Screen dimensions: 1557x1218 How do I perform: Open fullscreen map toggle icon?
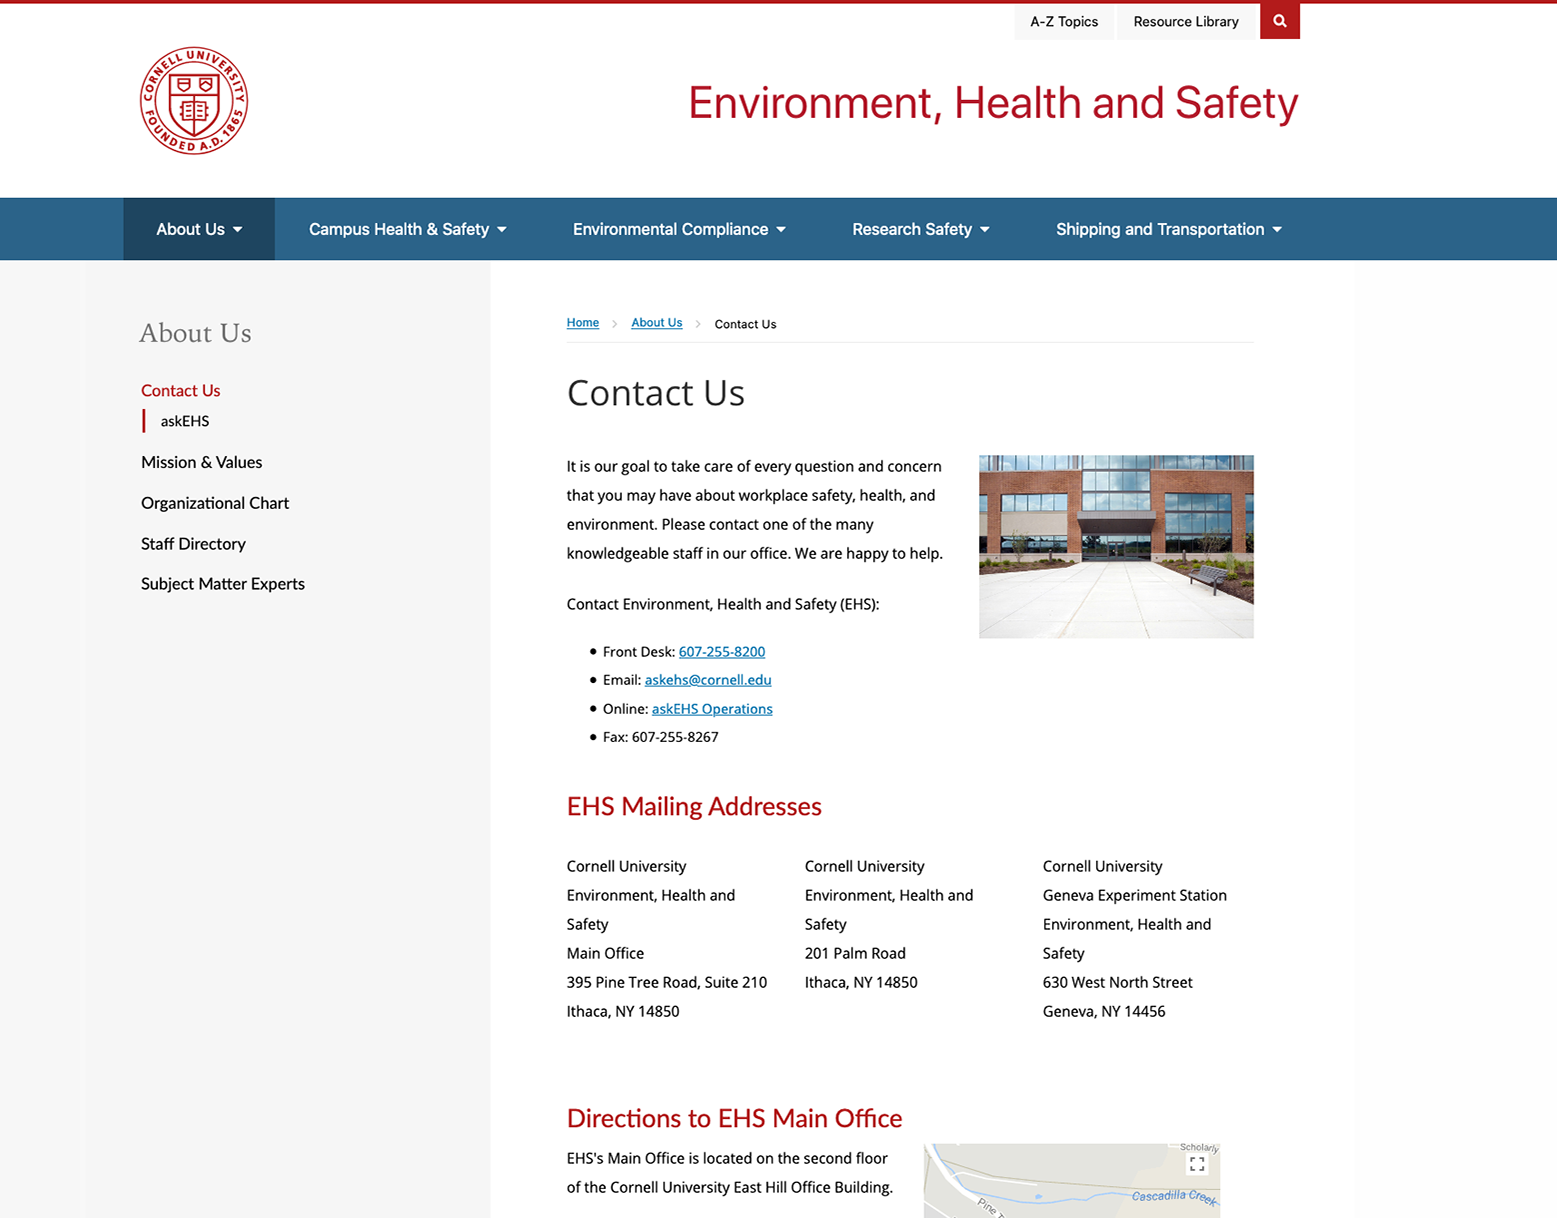point(1197,1163)
